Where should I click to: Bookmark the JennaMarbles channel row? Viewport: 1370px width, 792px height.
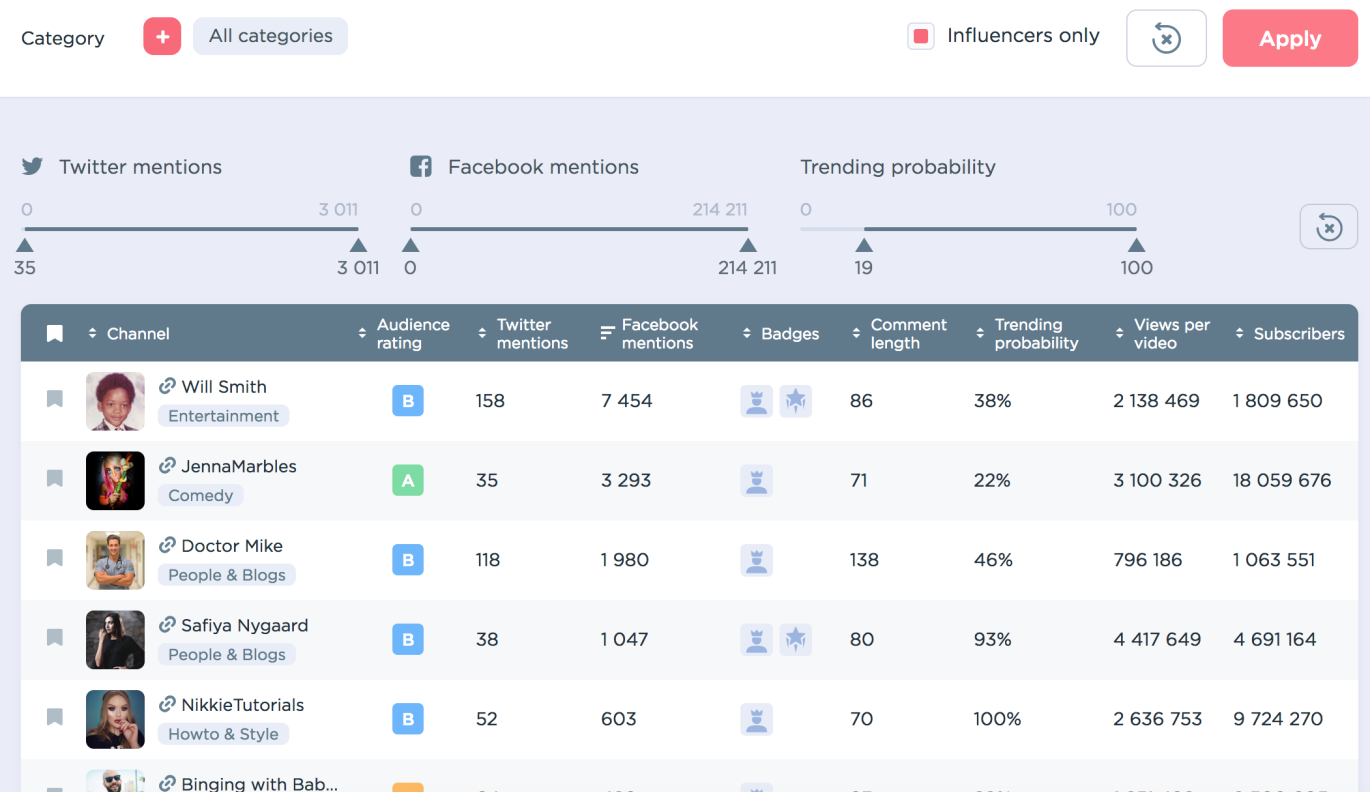[55, 478]
